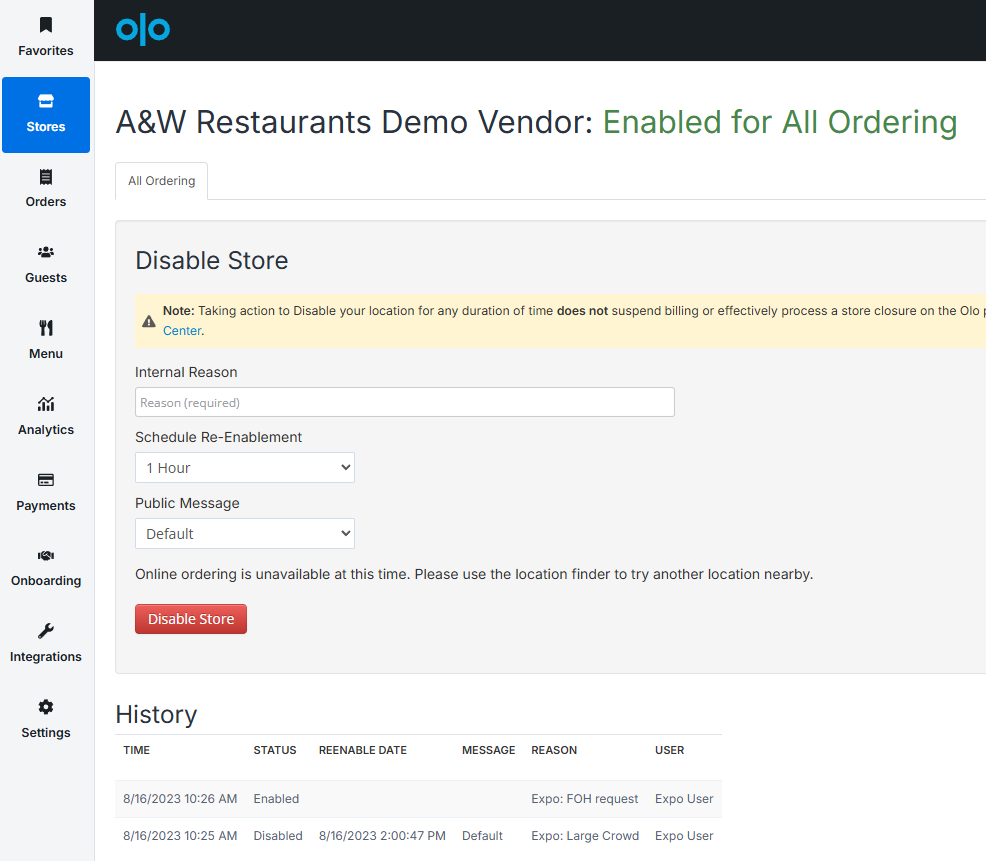View Analytics chart icon
This screenshot has height=861, width=986.
click(45, 404)
